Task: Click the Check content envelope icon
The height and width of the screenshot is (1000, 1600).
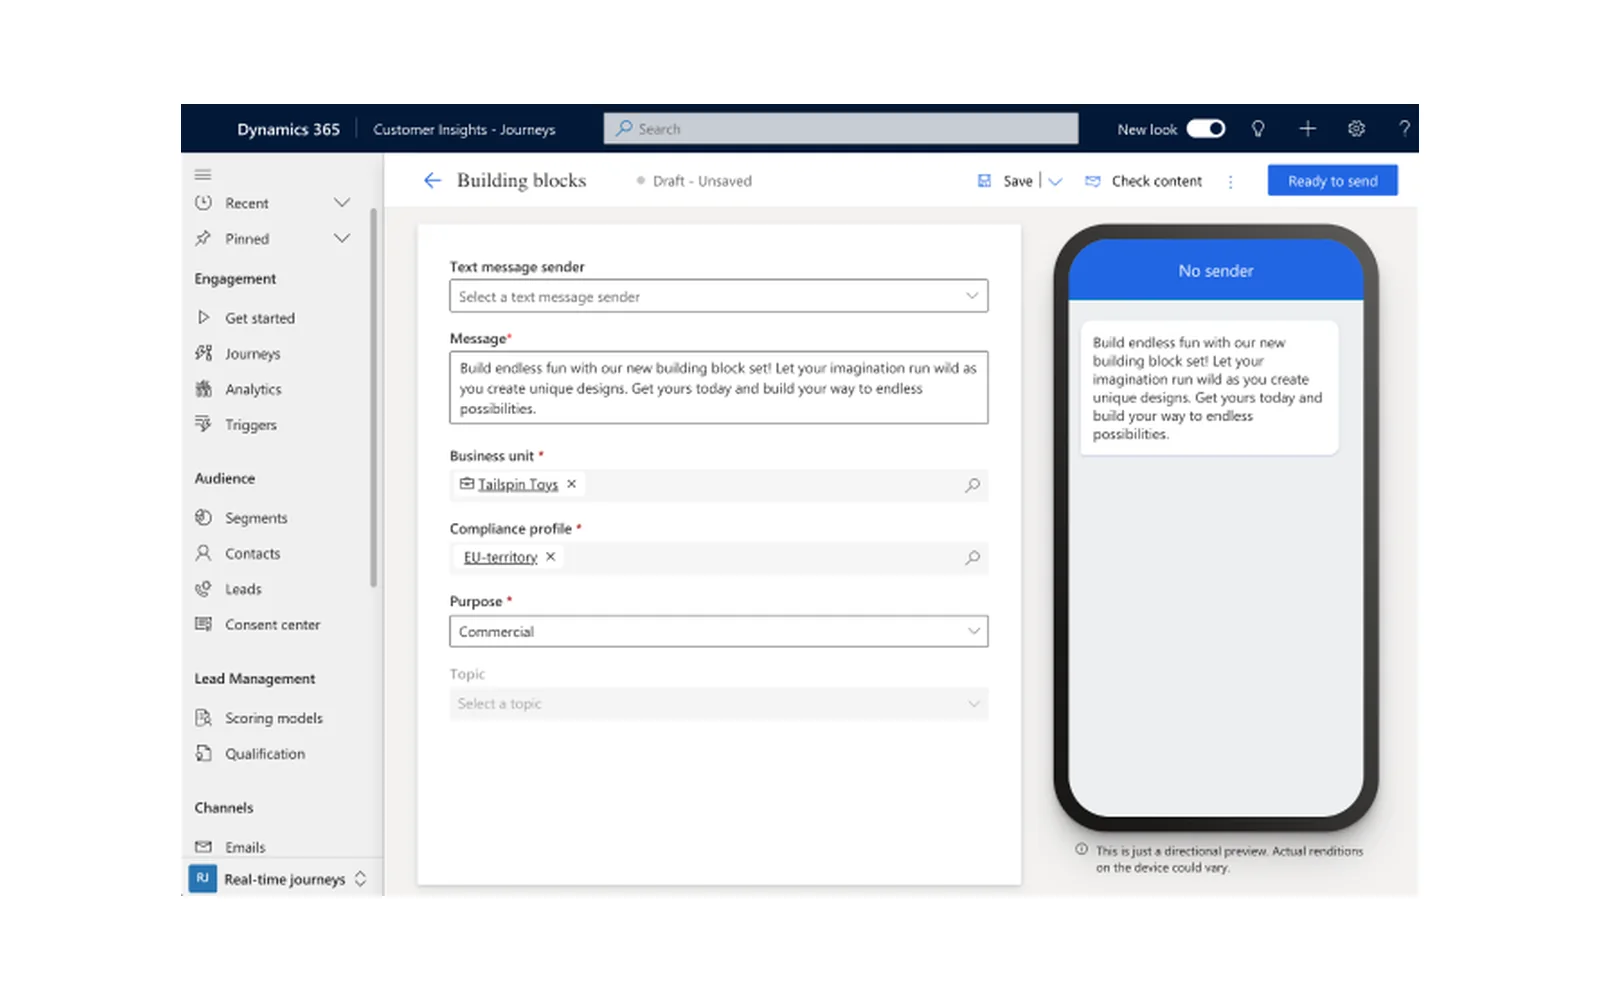Action: [1093, 181]
